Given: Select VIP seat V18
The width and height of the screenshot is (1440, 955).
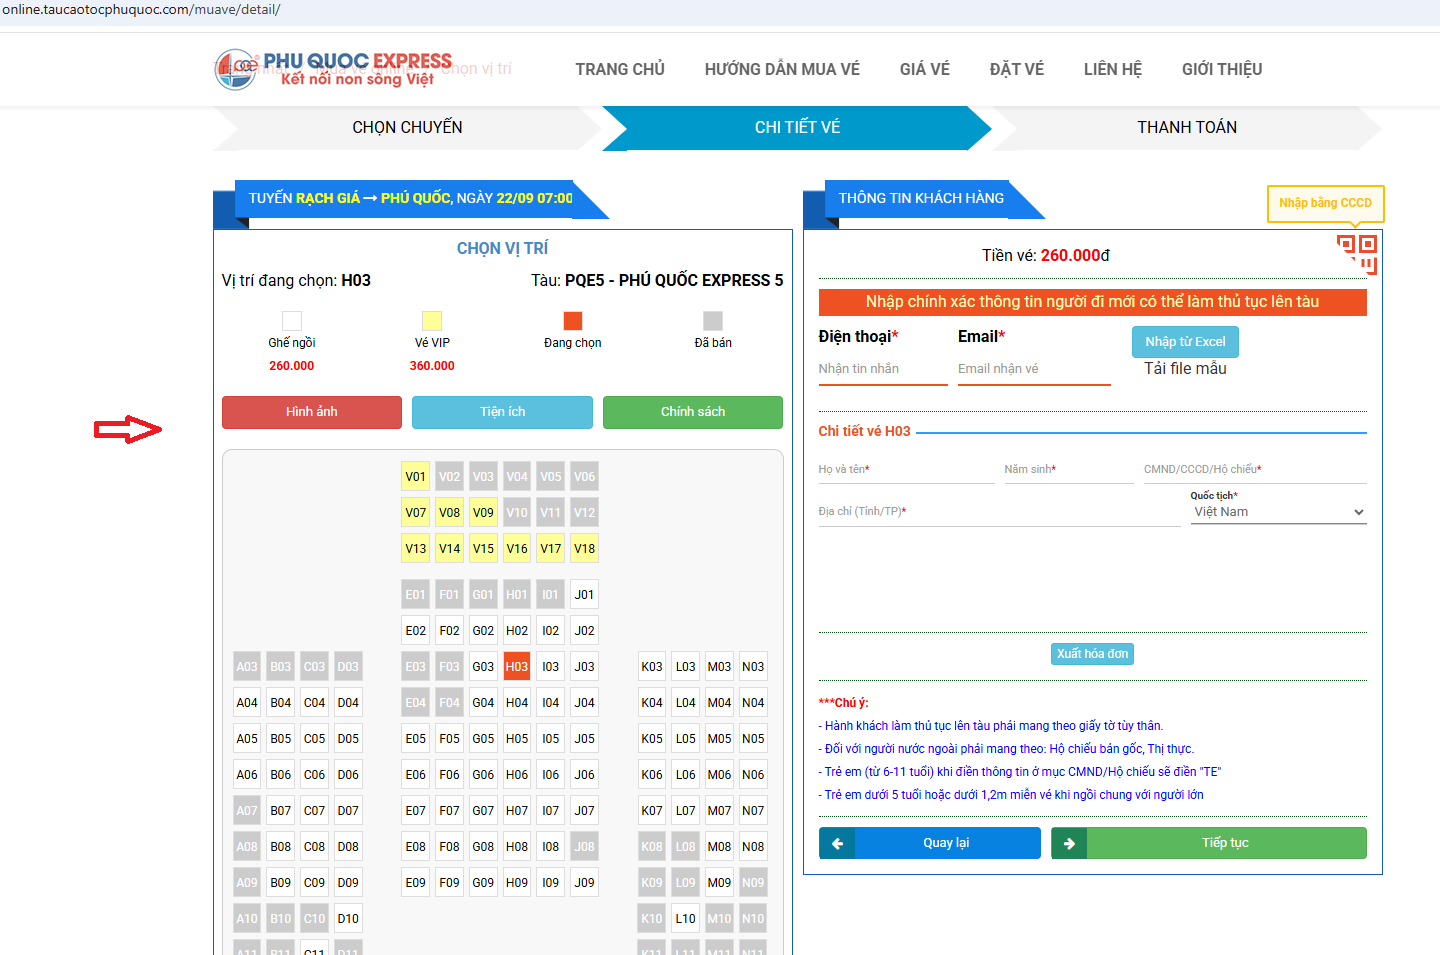Looking at the screenshot, I should [x=585, y=549].
